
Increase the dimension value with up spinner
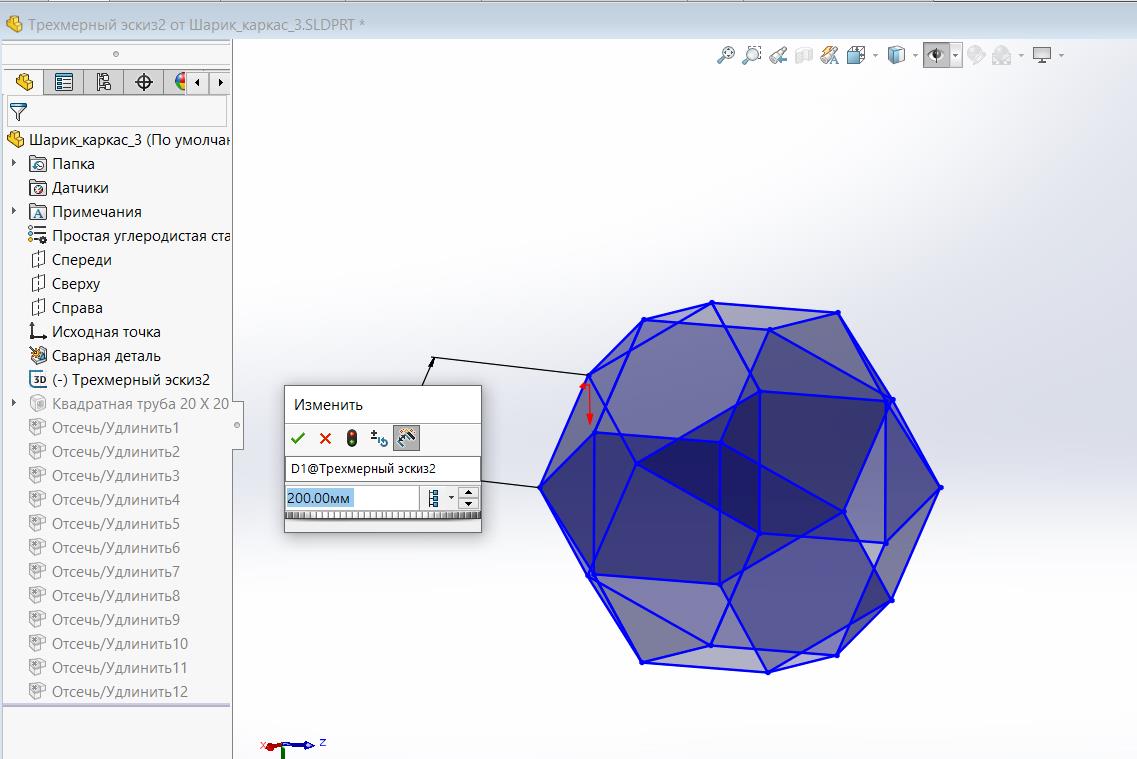468,493
